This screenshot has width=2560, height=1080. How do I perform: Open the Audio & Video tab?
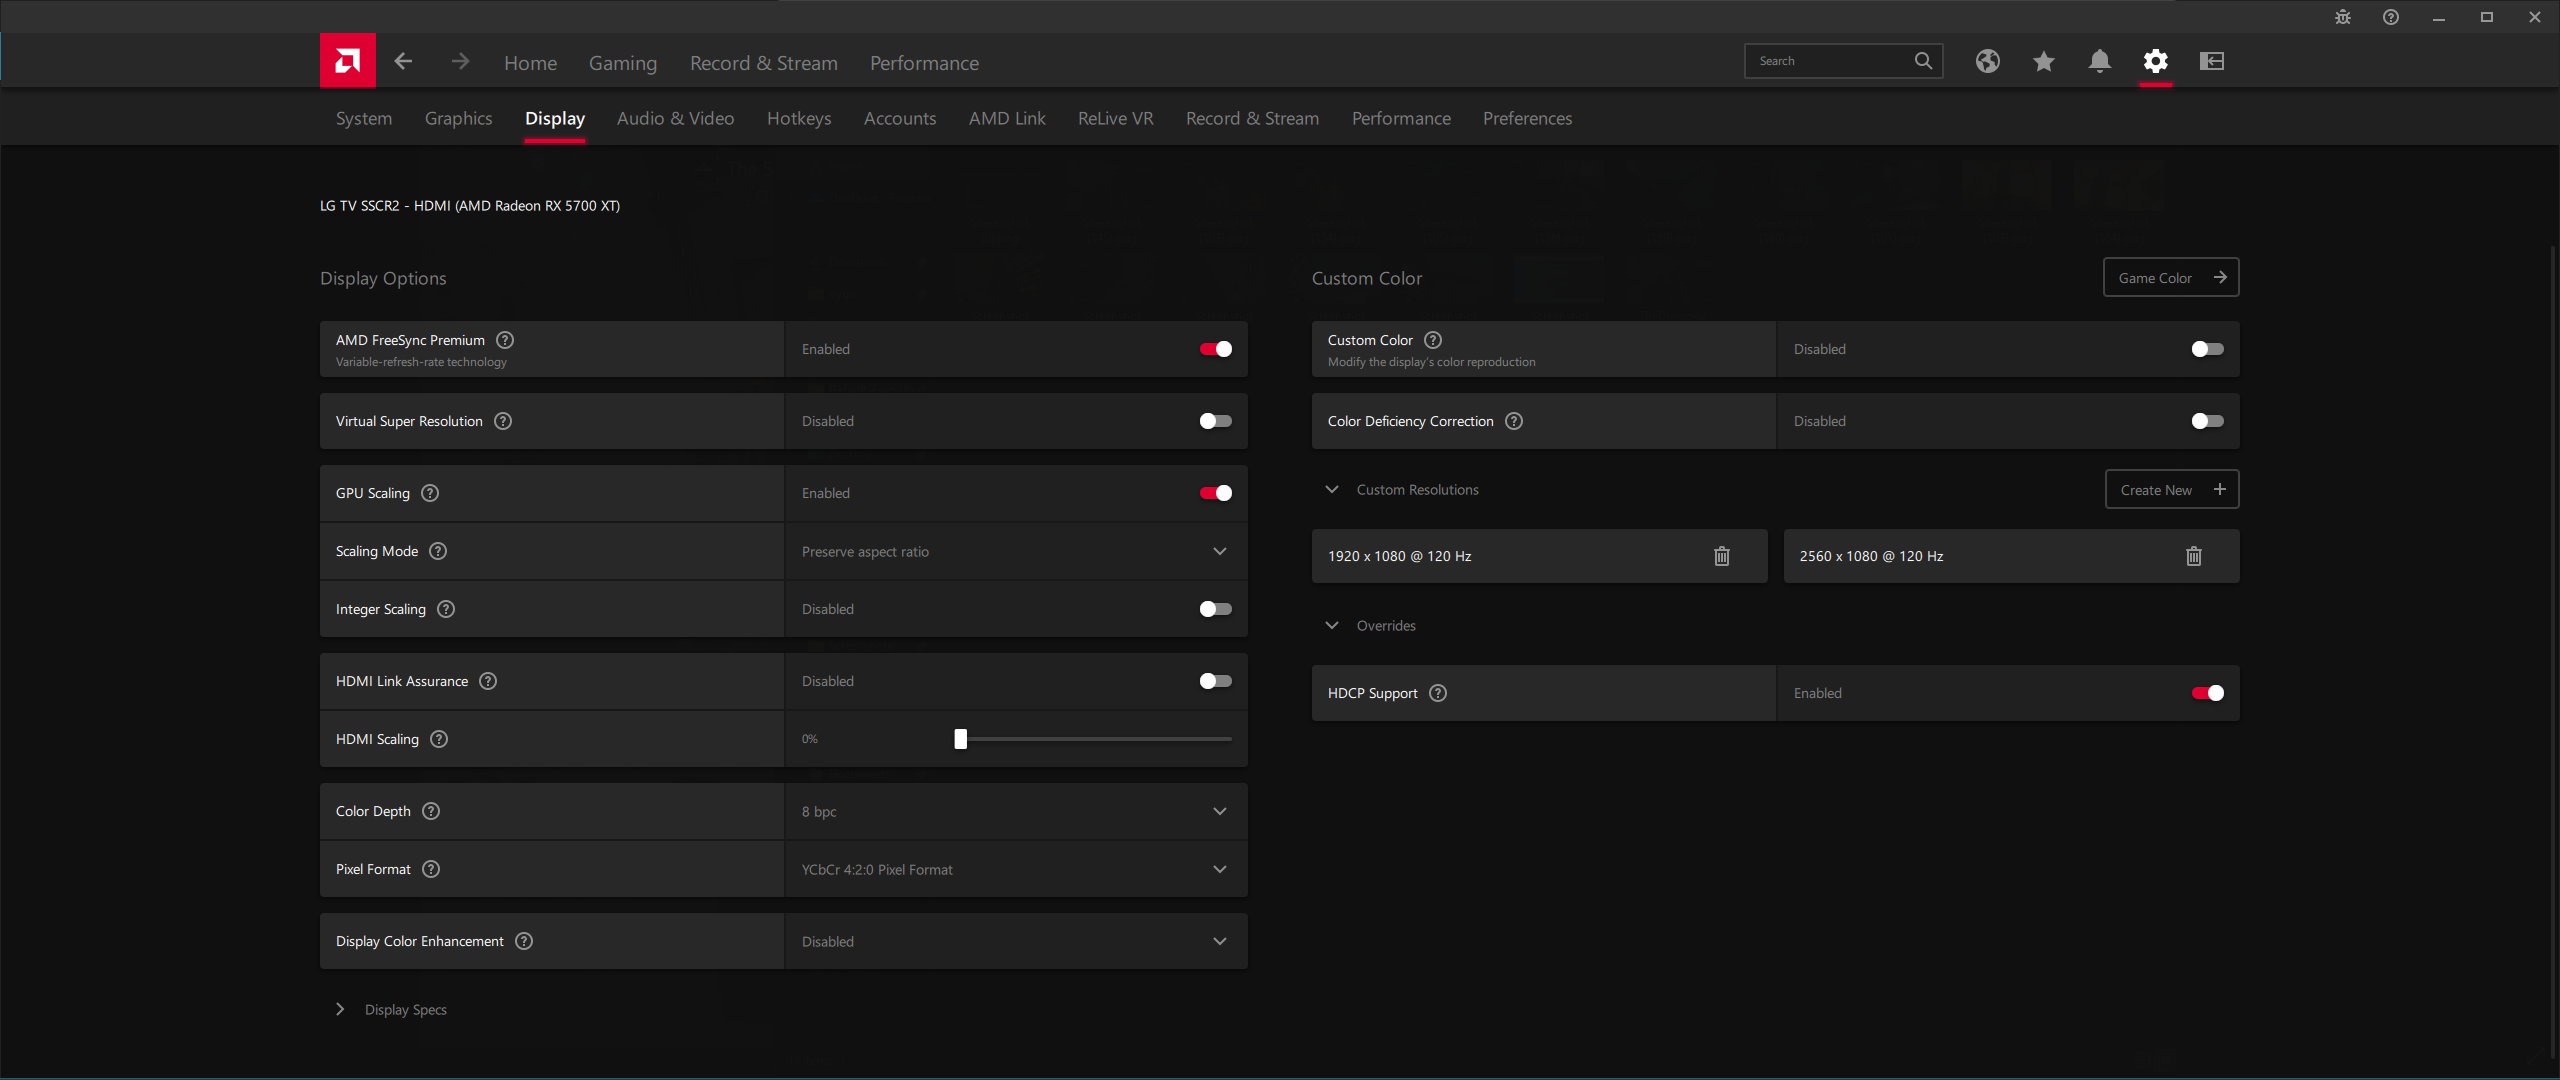(x=676, y=118)
